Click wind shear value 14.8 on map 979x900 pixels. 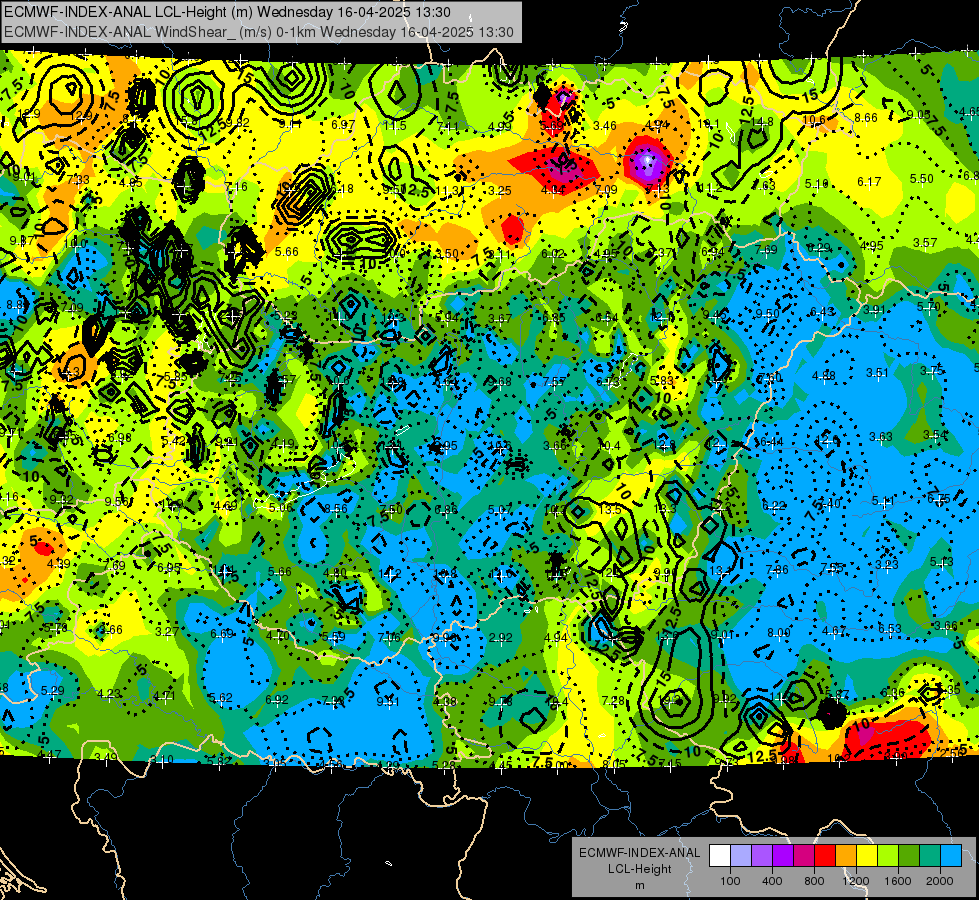click(762, 122)
